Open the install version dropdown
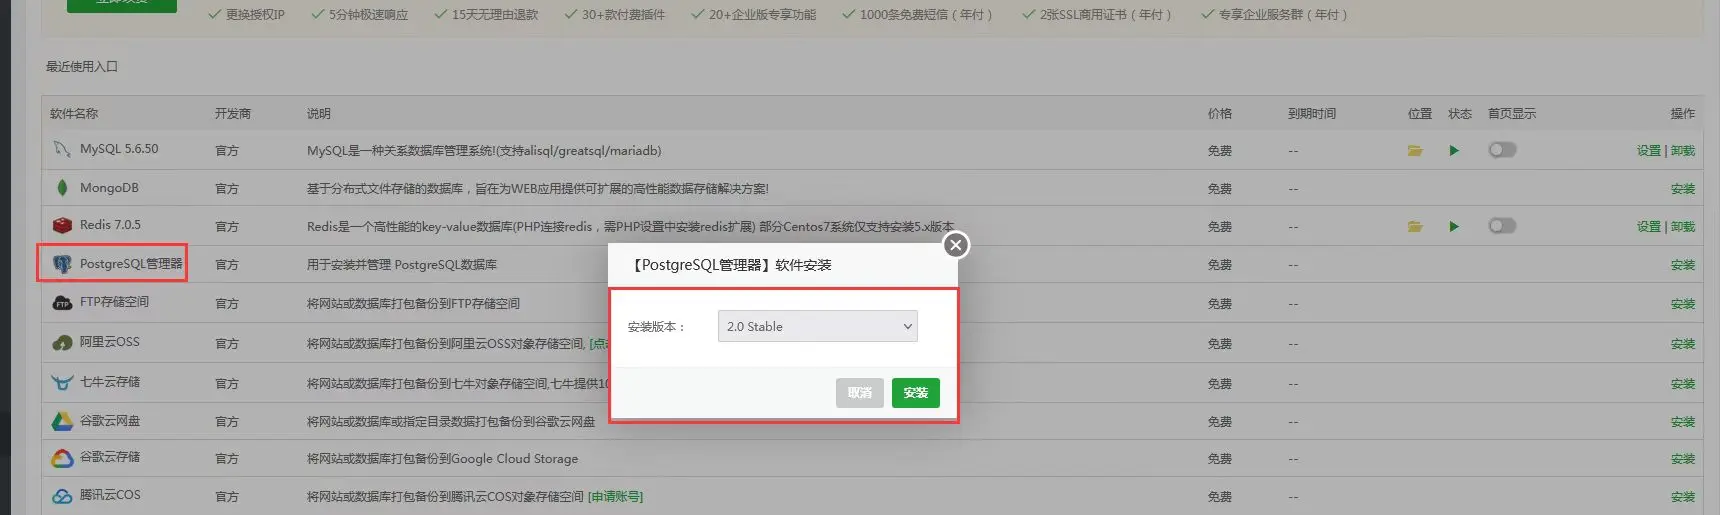Viewport: 1720px width, 515px height. coord(817,326)
